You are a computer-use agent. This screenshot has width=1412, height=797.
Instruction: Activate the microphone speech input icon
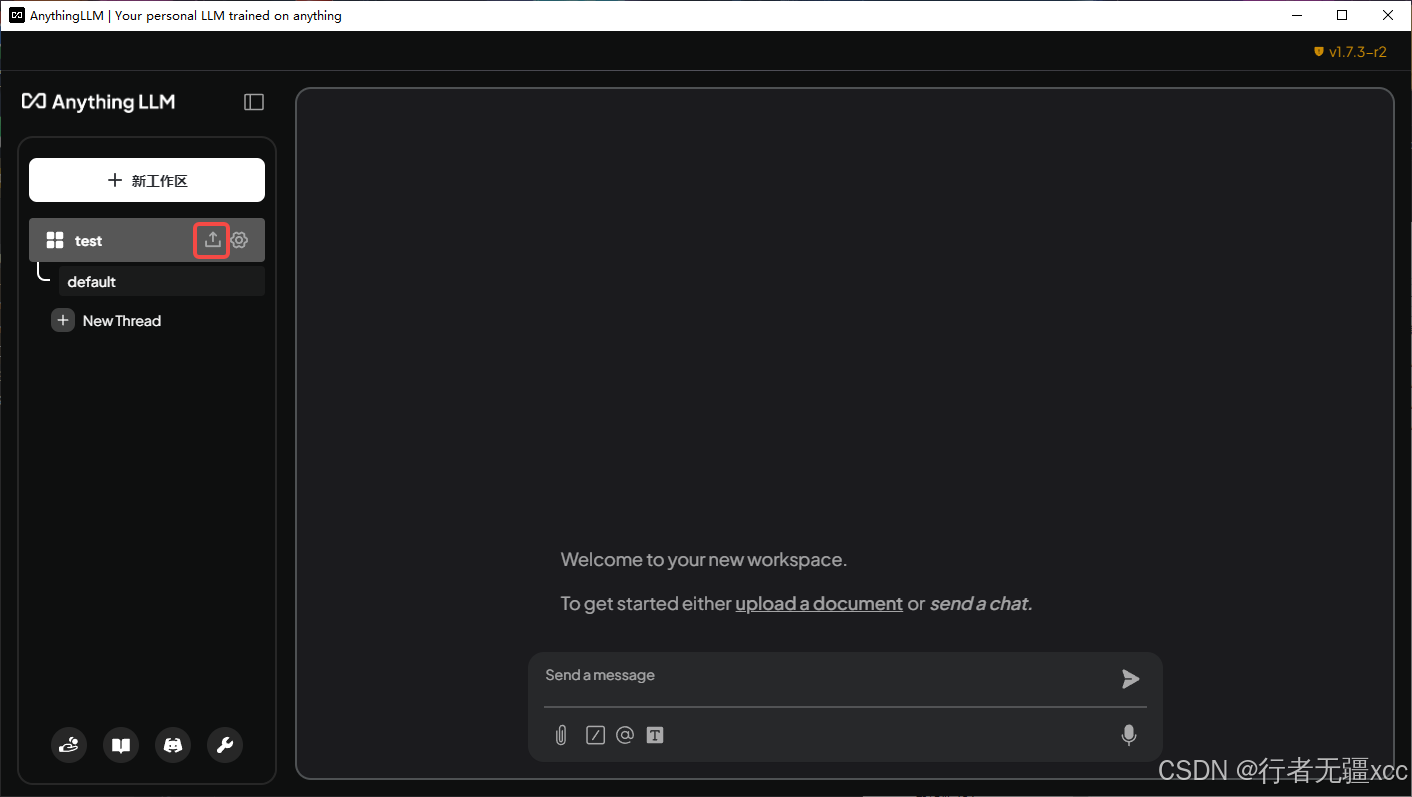tap(1129, 735)
